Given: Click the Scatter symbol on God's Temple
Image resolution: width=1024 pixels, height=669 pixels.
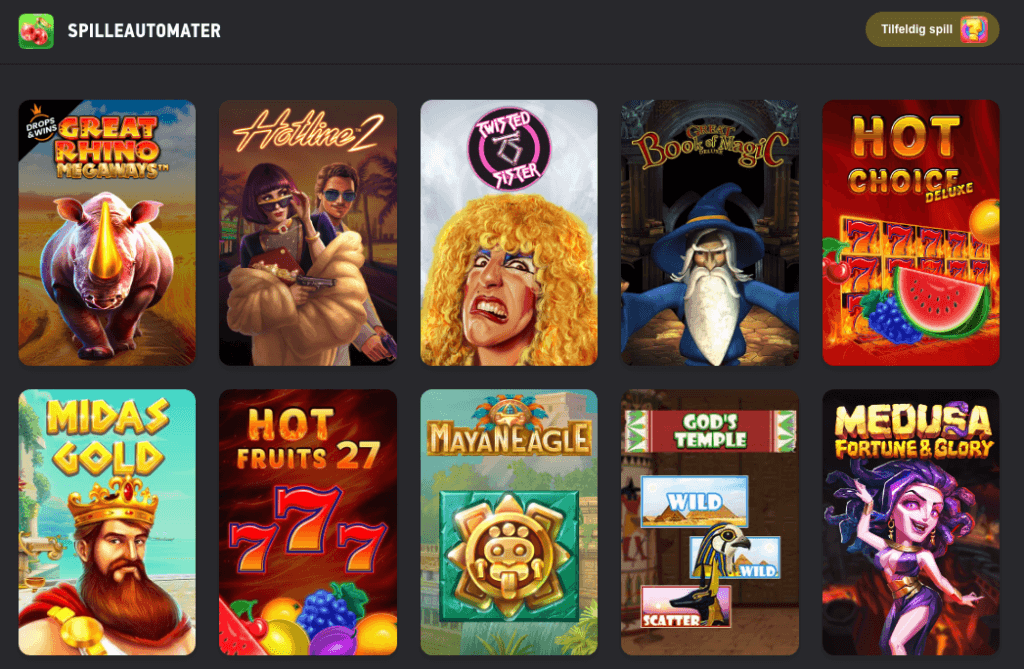Looking at the screenshot, I should (685, 607).
